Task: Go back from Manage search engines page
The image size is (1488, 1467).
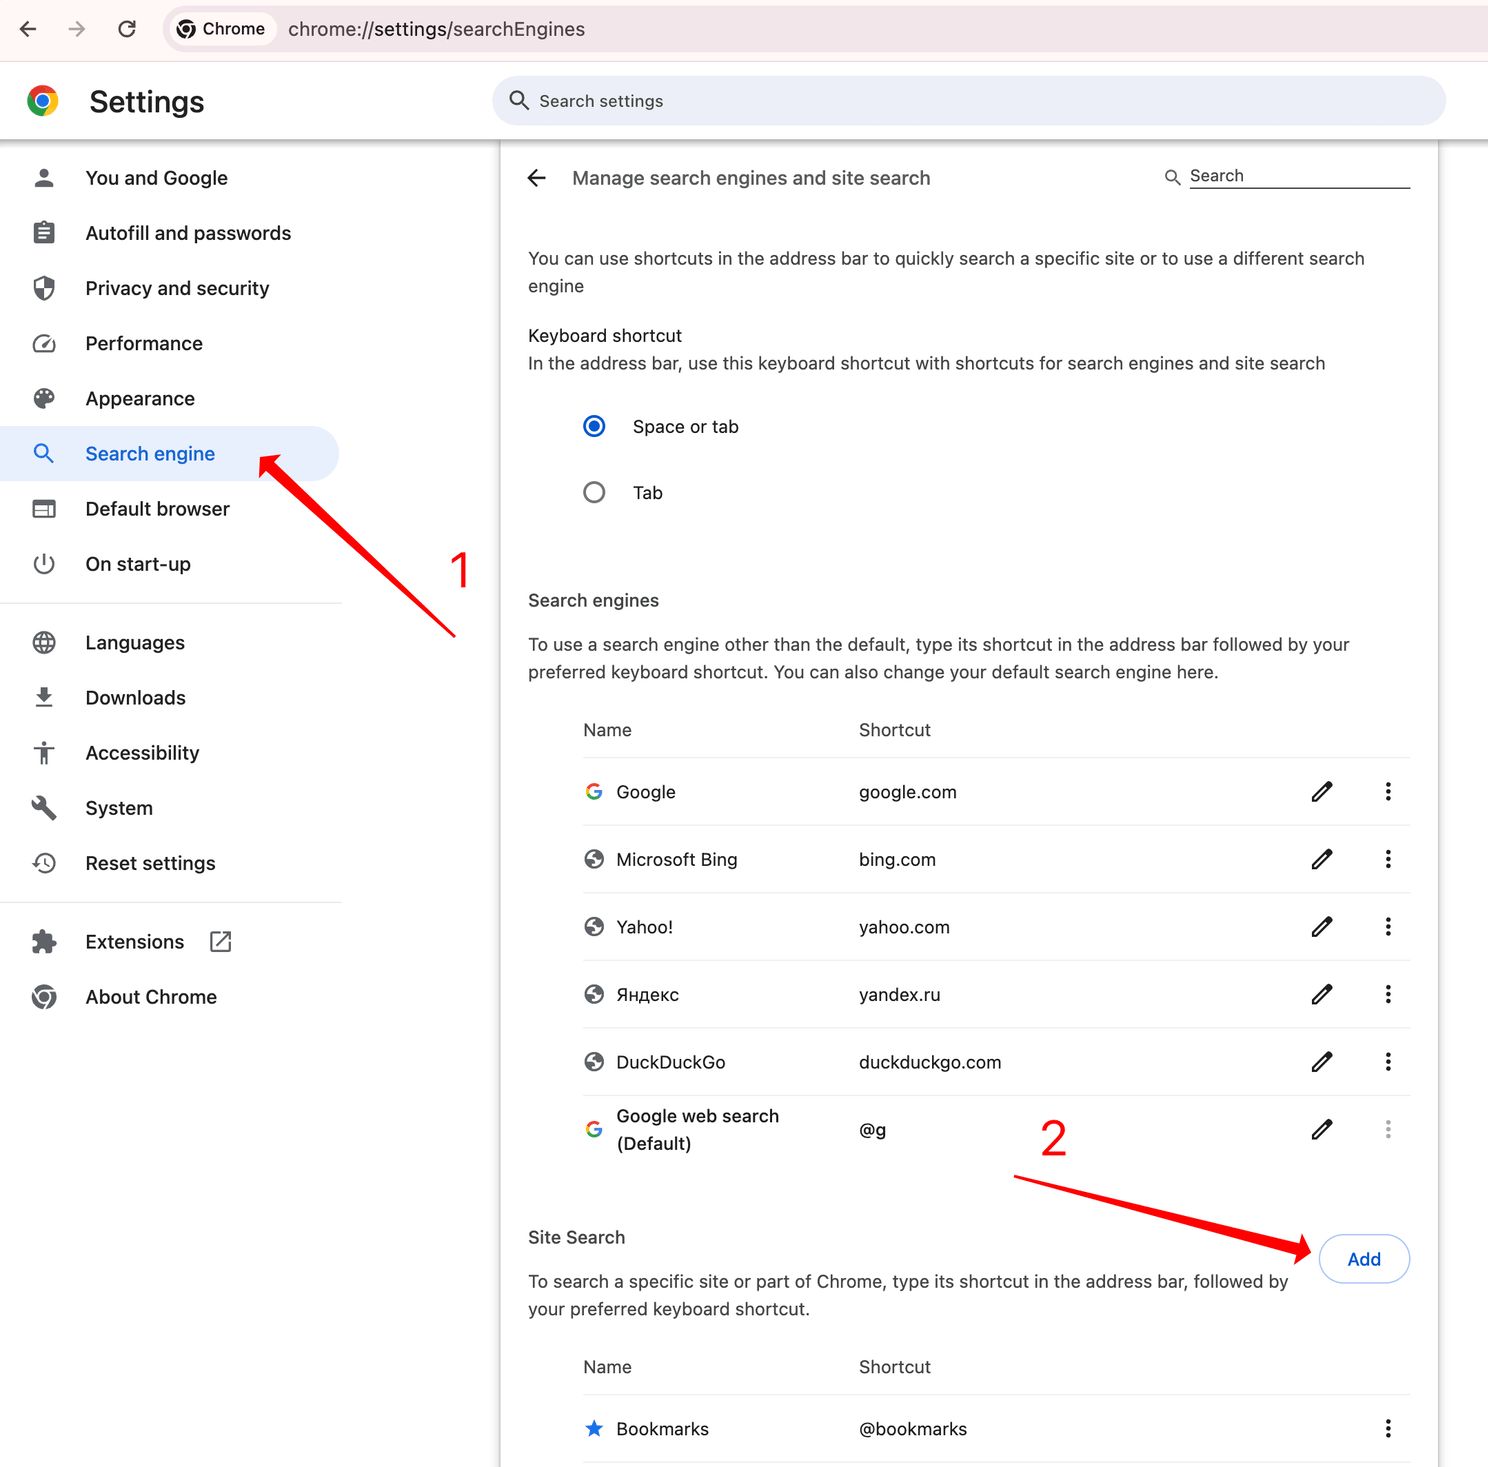Action: pos(537,178)
